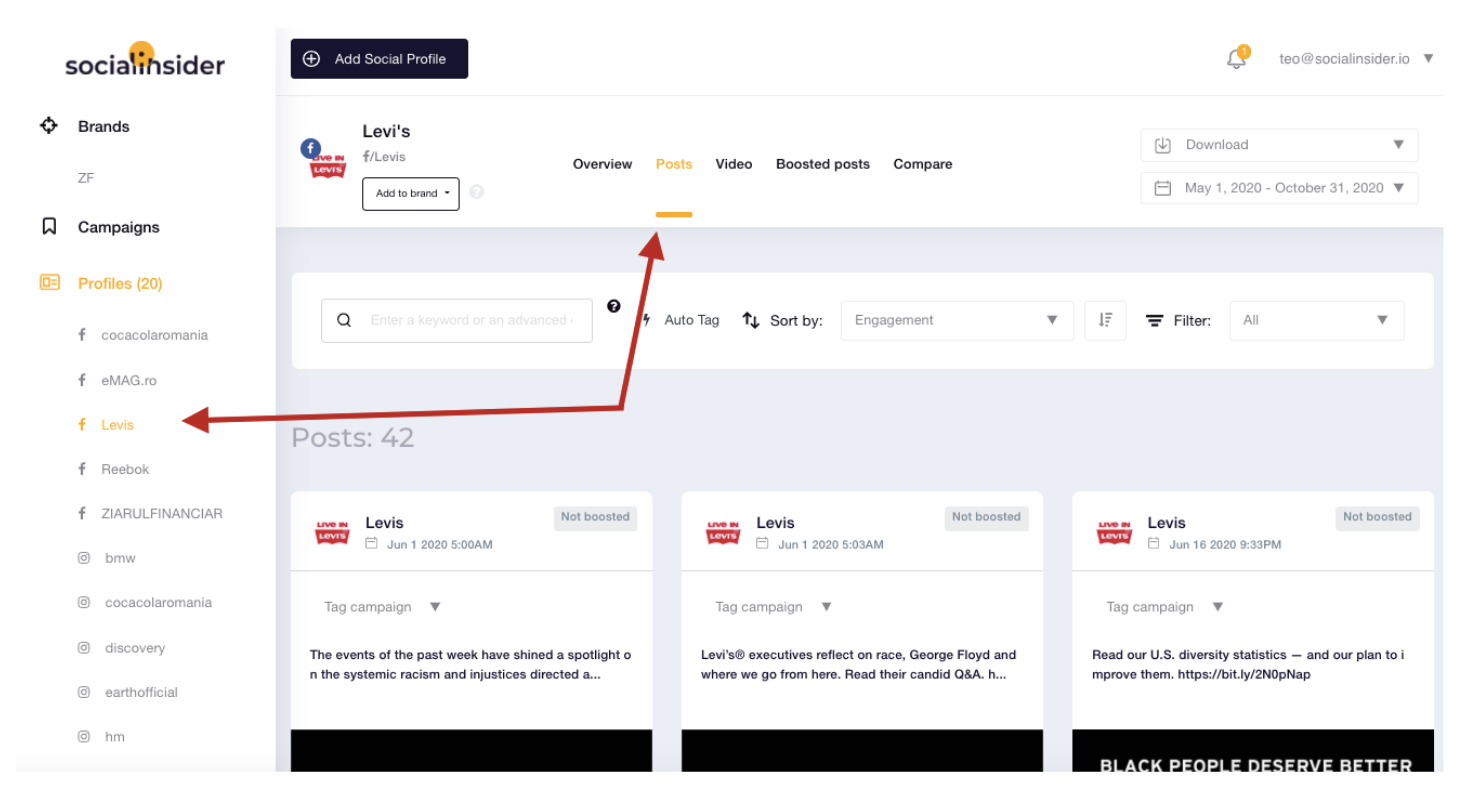Image resolution: width=1460 pixels, height=800 pixels.
Task: Switch to the Video tab
Action: [x=734, y=164]
